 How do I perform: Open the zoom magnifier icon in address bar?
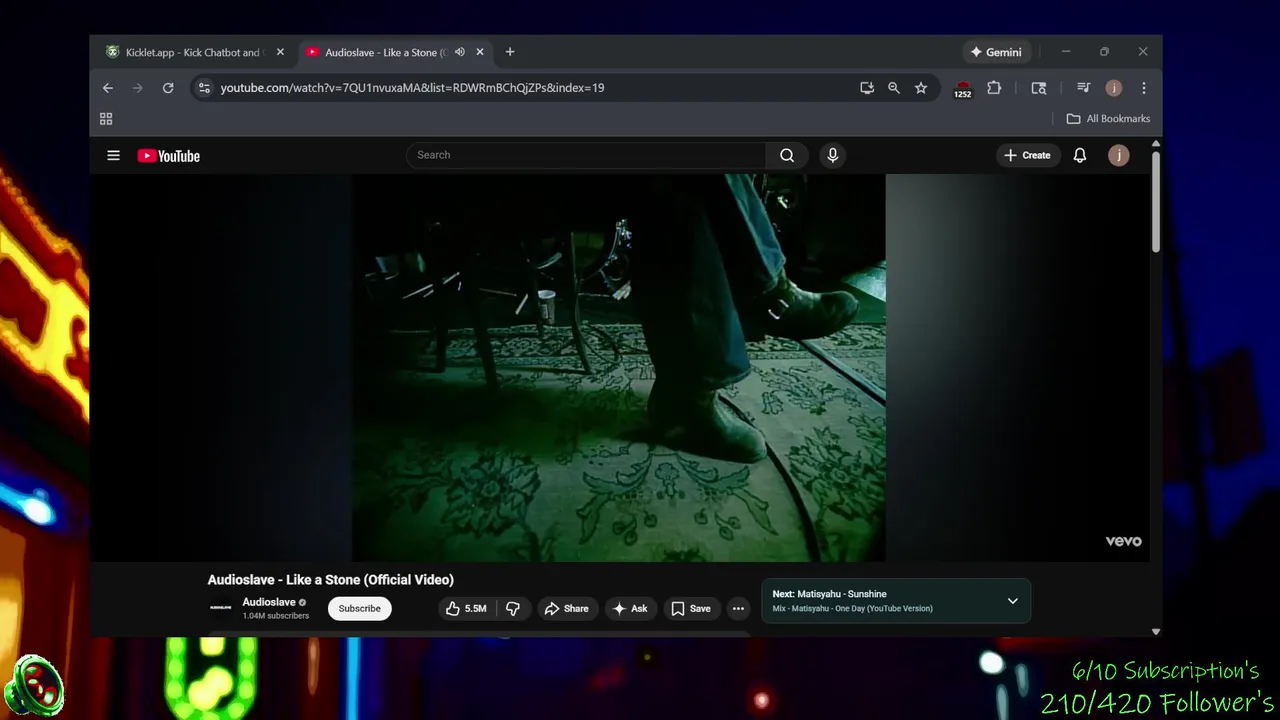894,88
